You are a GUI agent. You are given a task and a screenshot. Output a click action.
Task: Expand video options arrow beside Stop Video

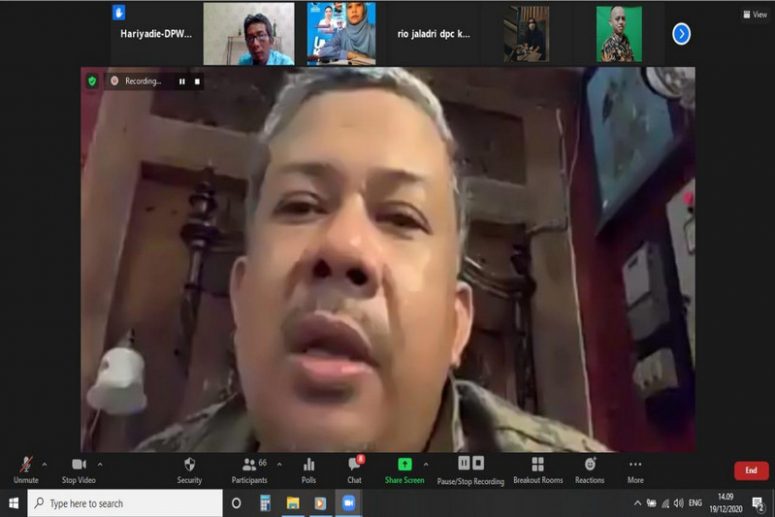click(100, 464)
